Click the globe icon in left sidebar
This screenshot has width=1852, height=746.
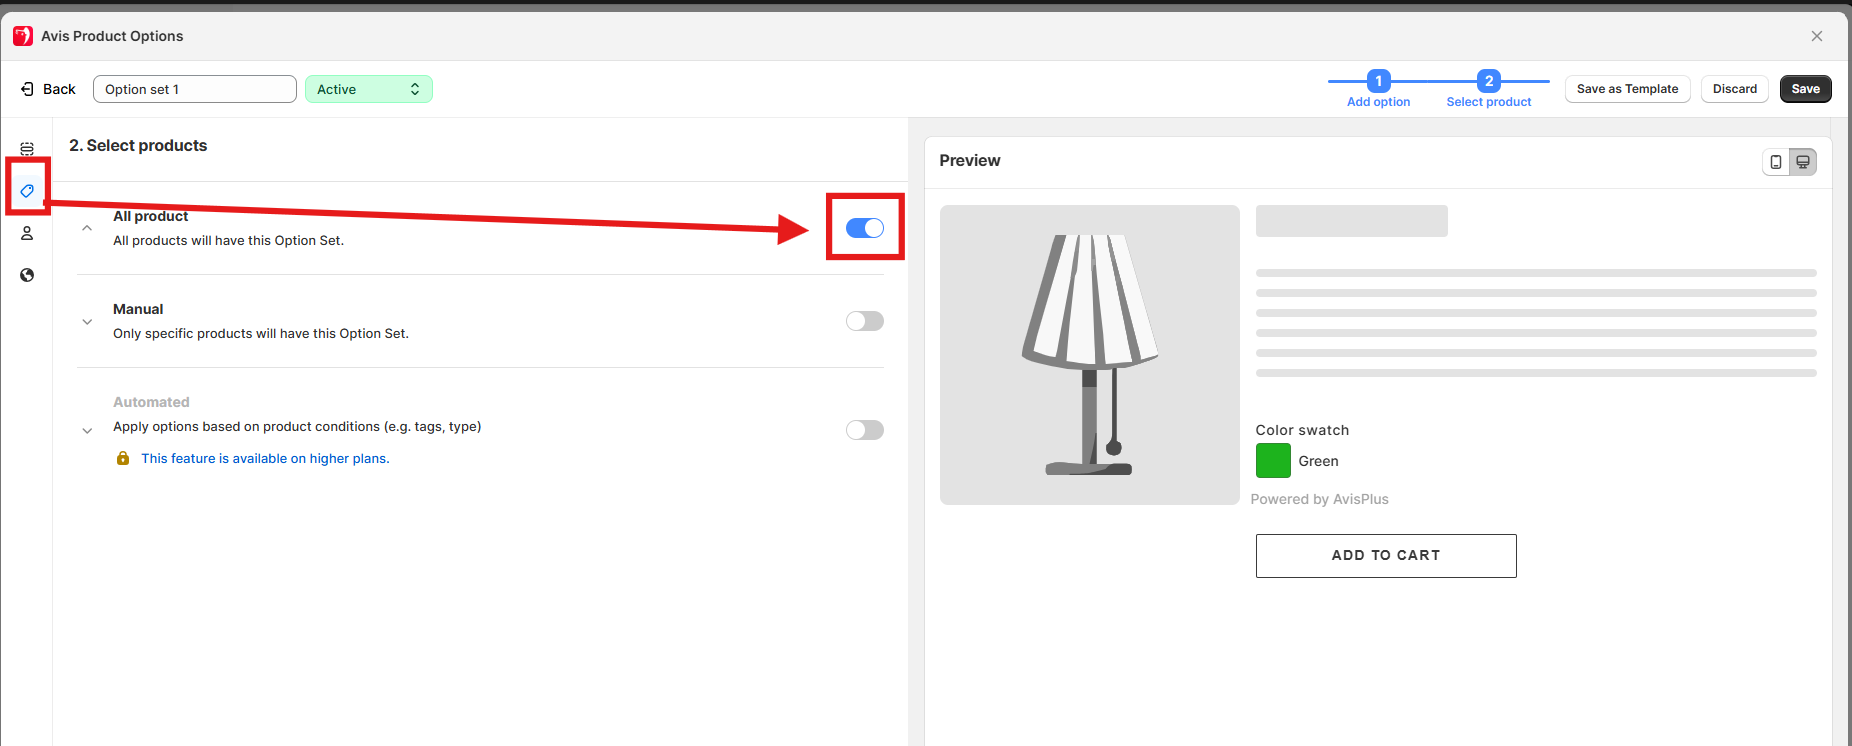tap(27, 275)
